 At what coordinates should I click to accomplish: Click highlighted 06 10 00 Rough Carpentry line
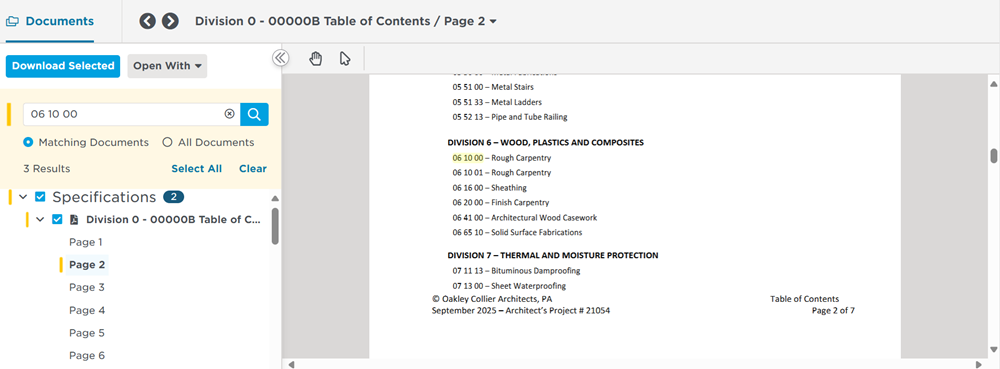click(502, 157)
